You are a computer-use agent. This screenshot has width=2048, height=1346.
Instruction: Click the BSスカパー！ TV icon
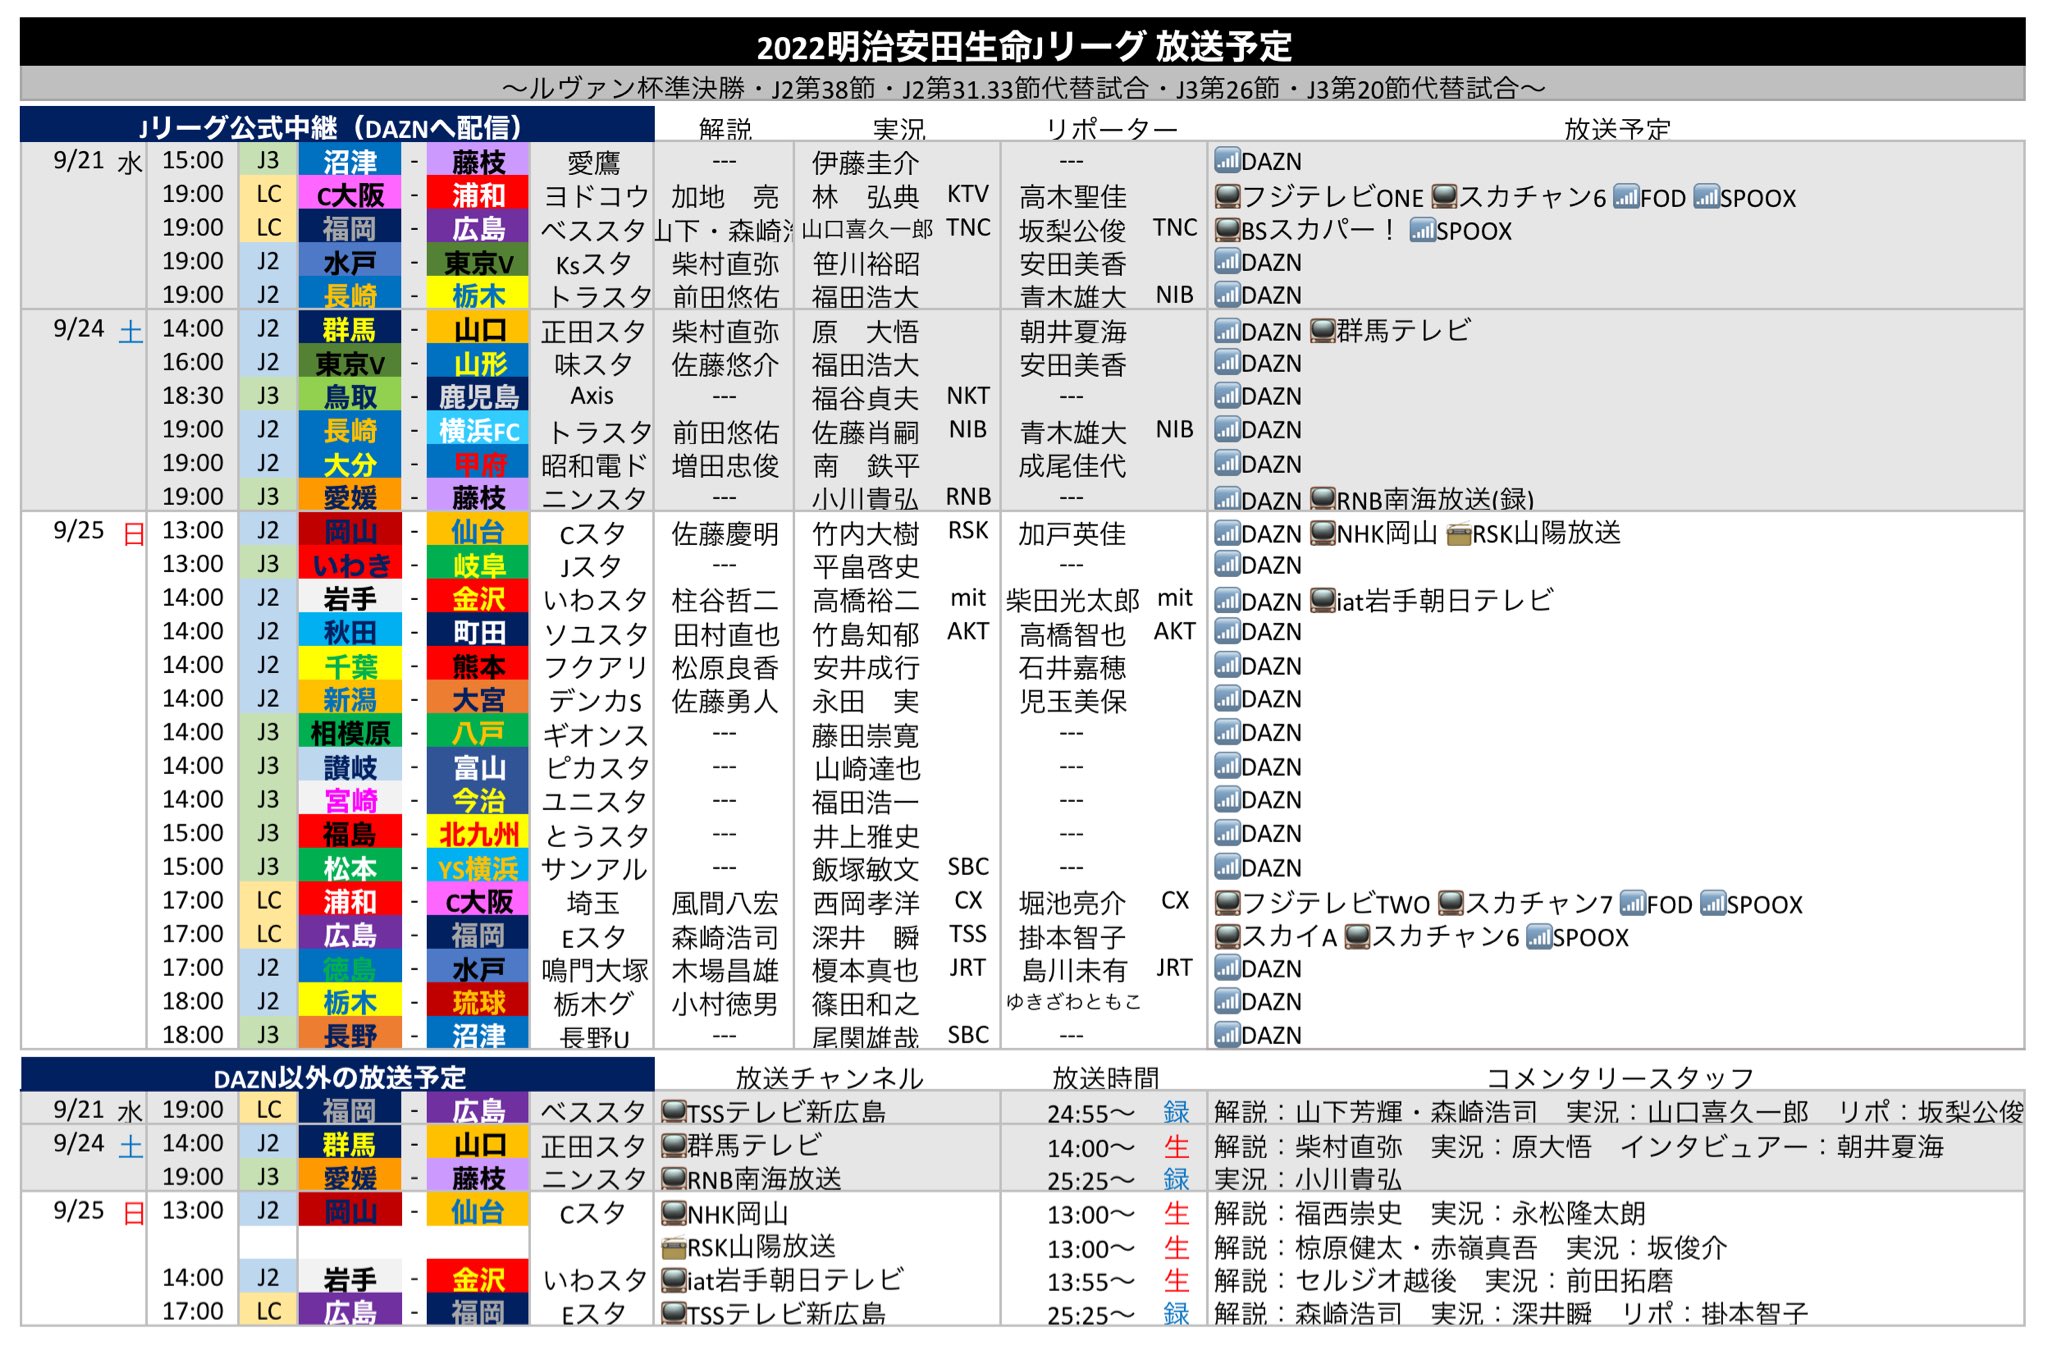1227,229
